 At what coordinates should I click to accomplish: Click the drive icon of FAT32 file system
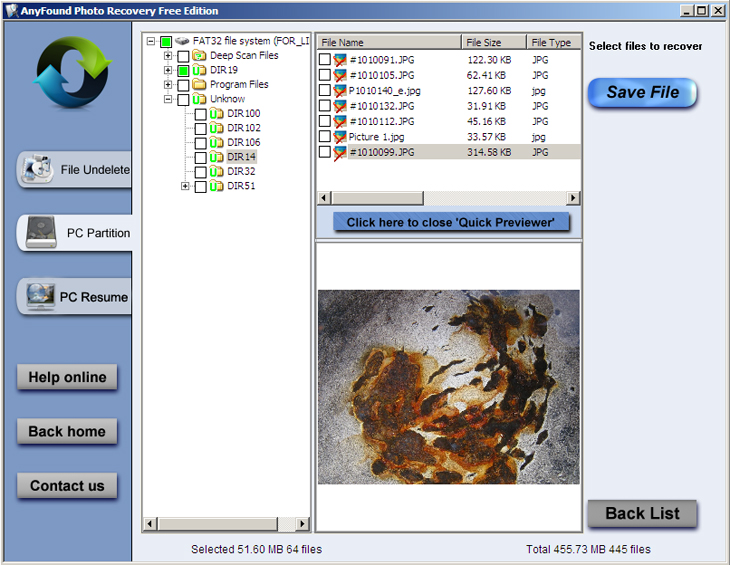point(182,41)
